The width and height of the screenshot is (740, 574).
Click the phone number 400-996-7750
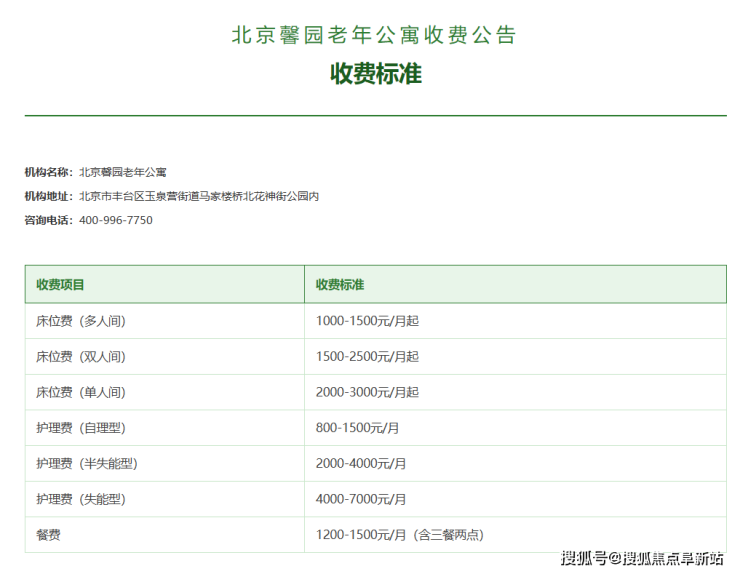pyautogui.click(x=116, y=220)
